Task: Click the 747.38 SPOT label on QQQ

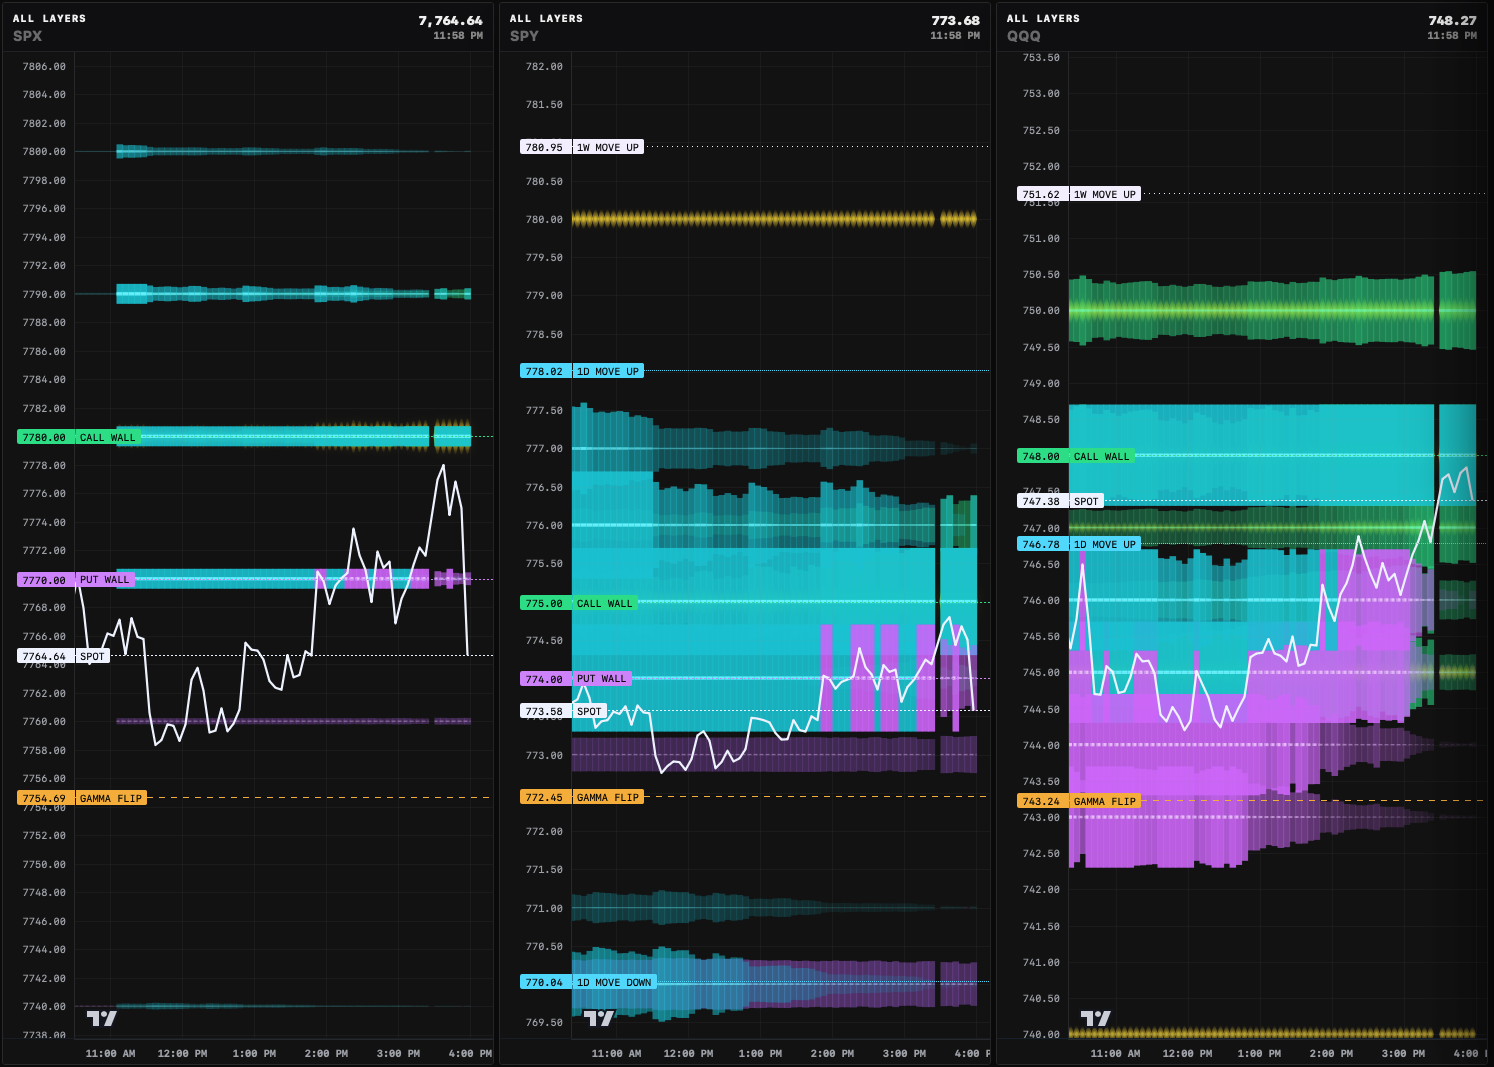Action: 1061,501
